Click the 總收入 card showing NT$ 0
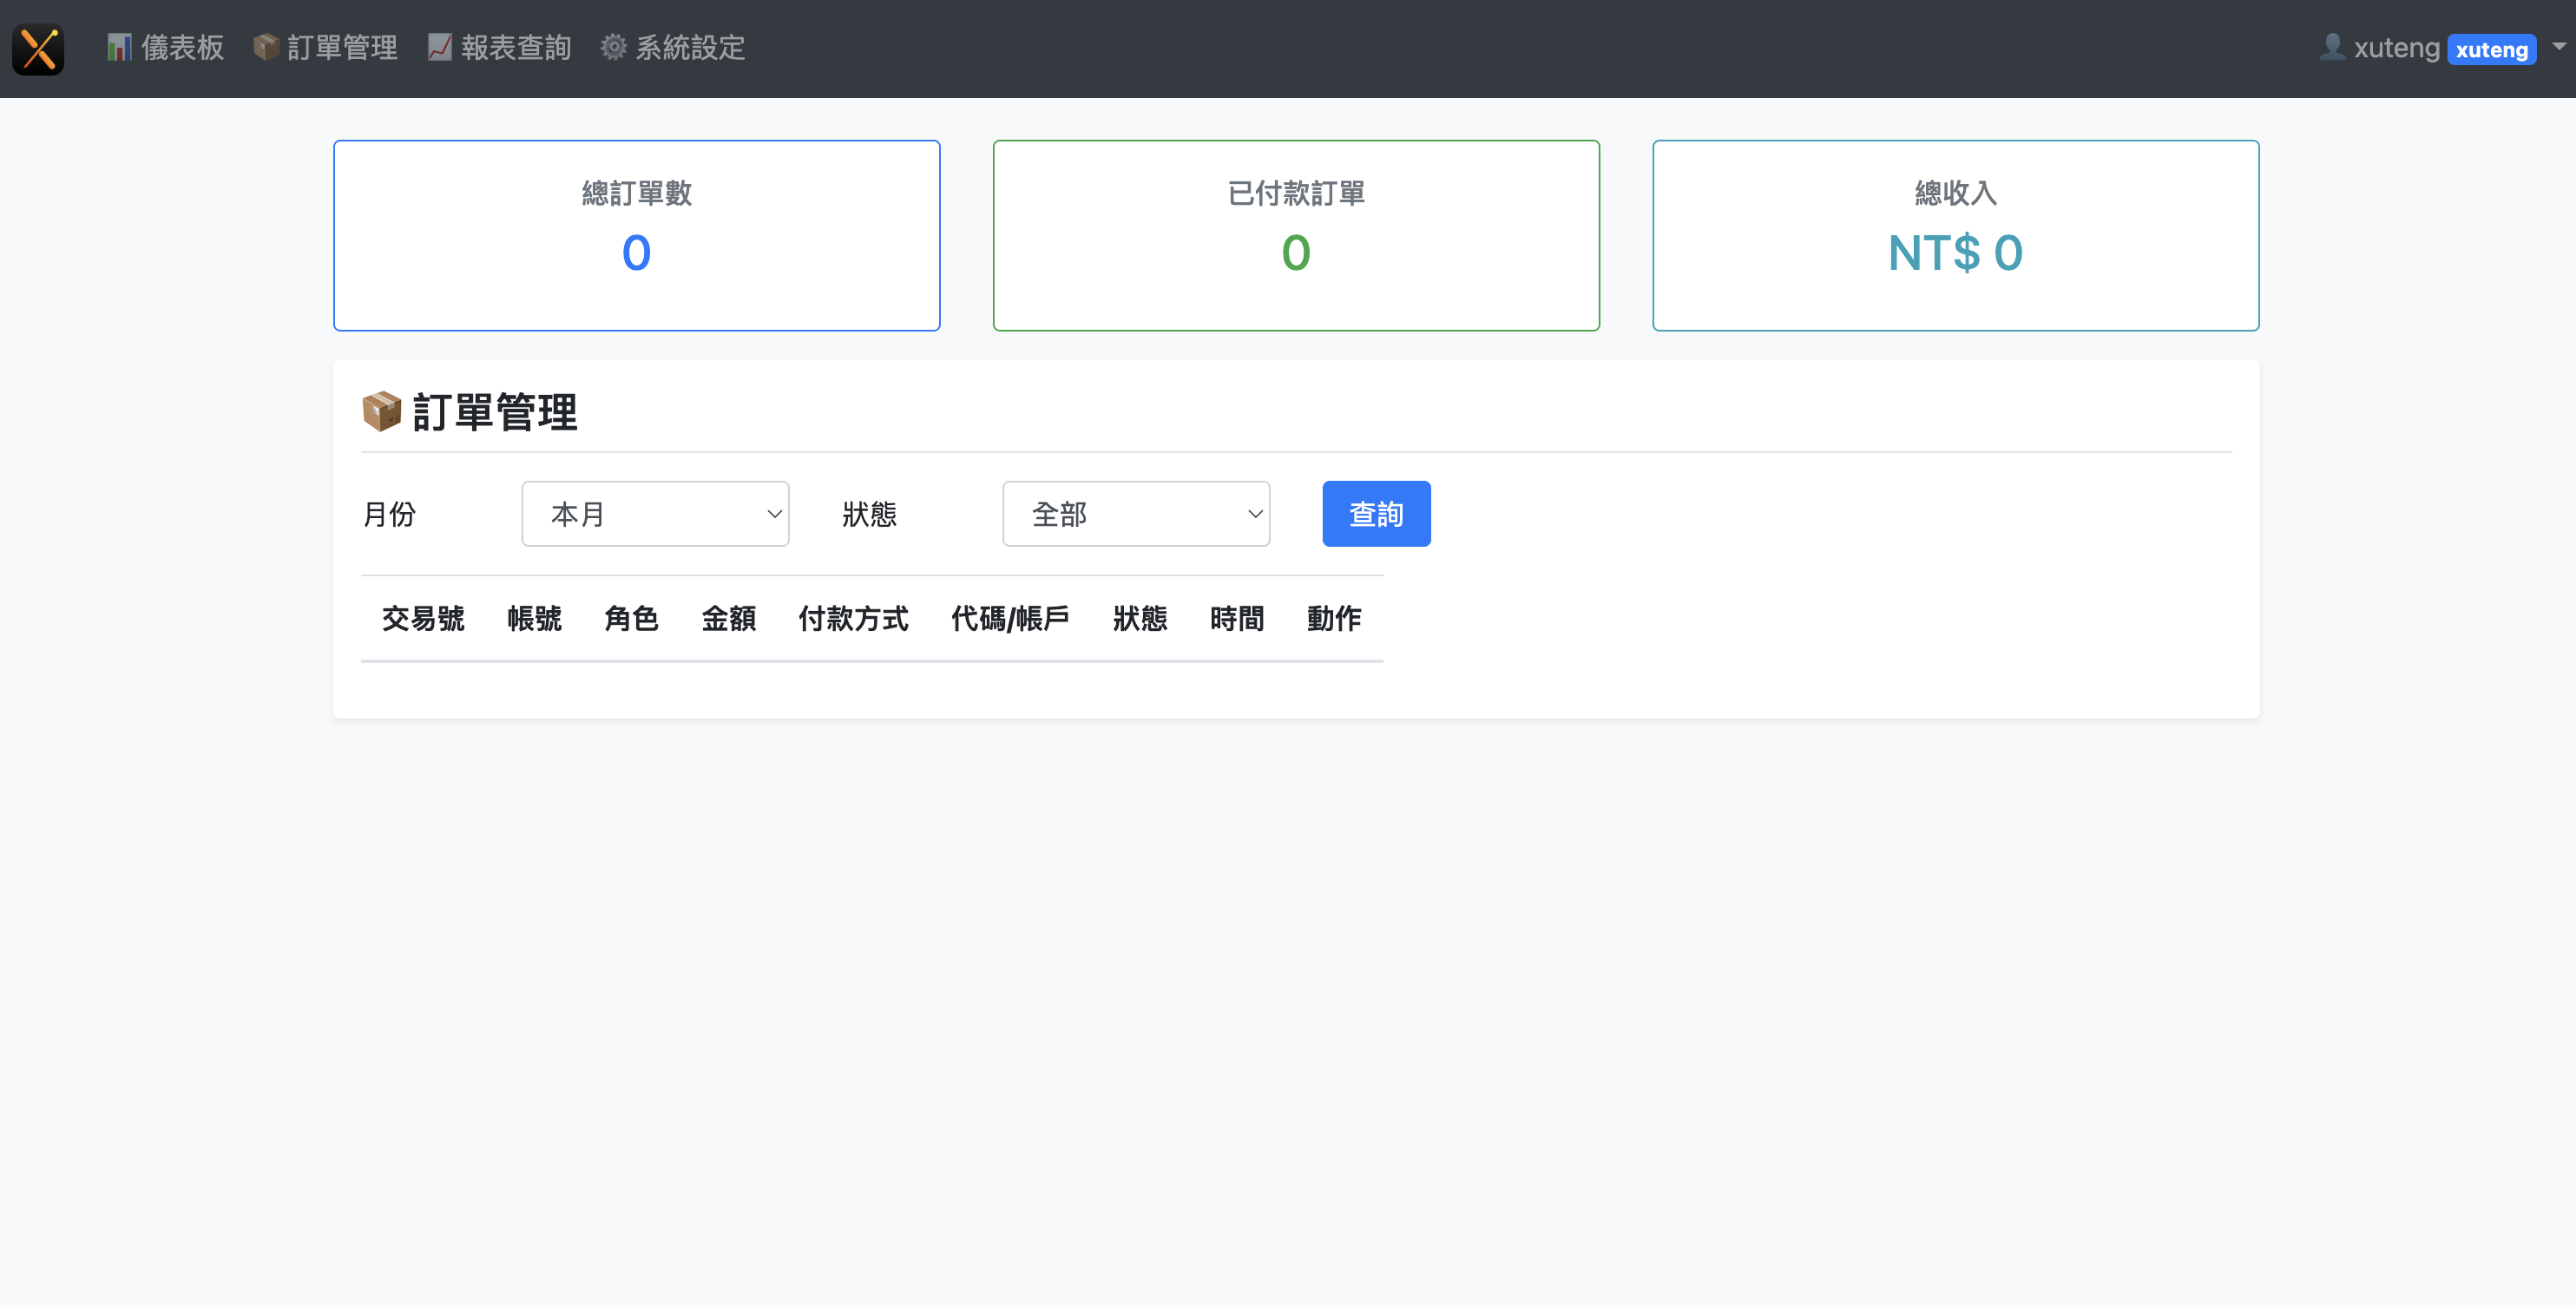This screenshot has height=1307, width=2576. tap(1955, 235)
